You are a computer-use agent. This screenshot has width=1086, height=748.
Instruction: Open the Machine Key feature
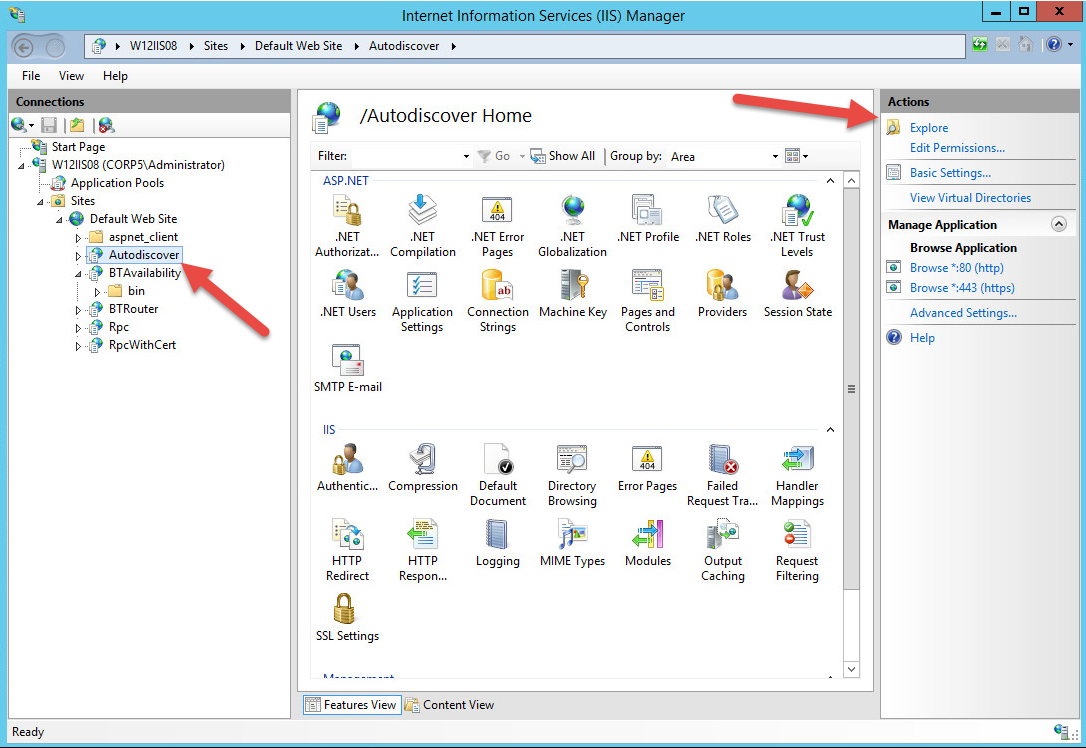pyautogui.click(x=572, y=294)
